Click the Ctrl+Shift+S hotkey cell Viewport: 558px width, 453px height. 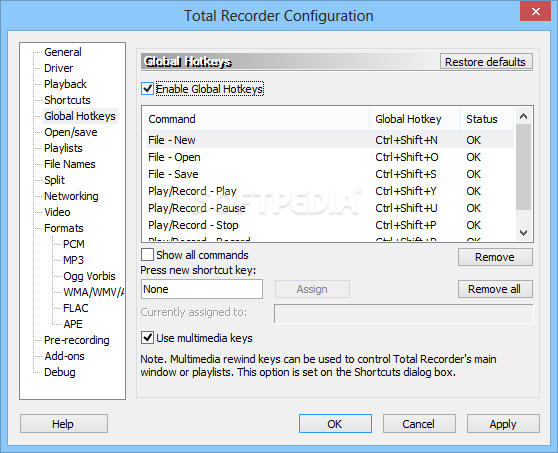pos(406,174)
